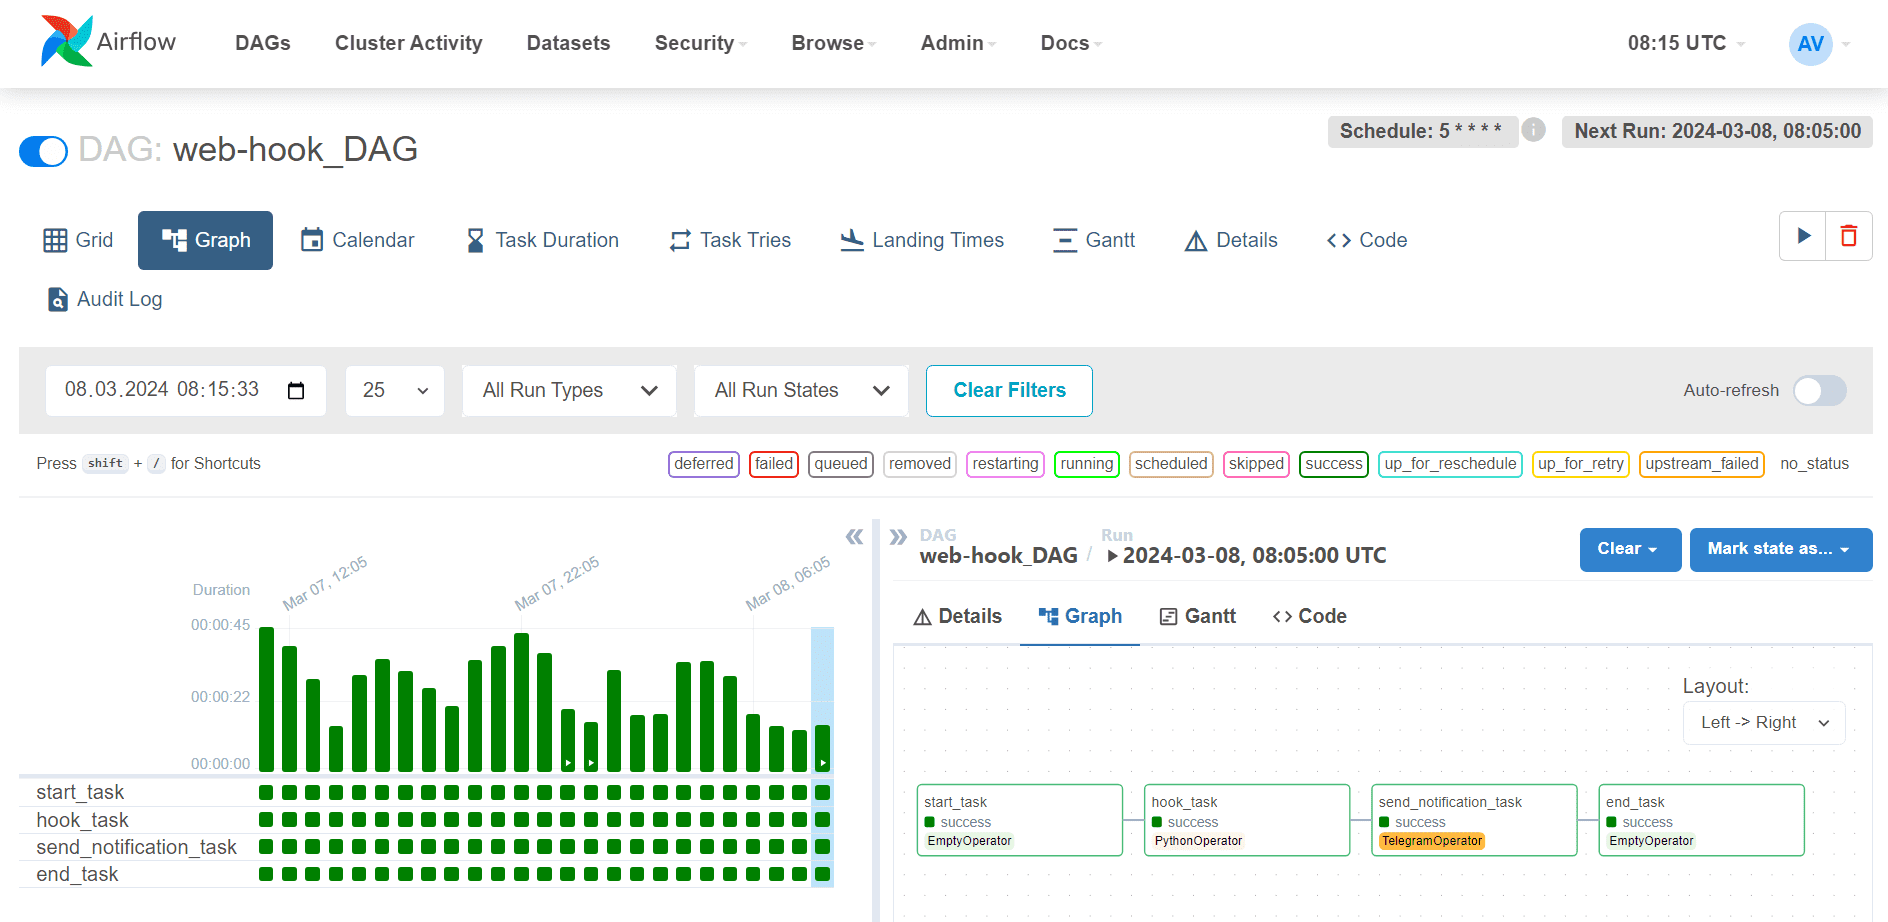This screenshot has height=922, width=1888.
Task: Switch to the Gantt tab in run panel
Action: click(1198, 616)
